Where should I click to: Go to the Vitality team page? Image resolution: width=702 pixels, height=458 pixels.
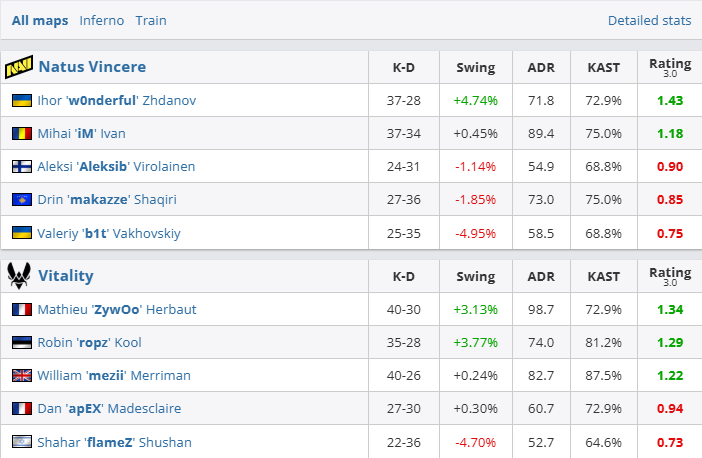(66, 275)
